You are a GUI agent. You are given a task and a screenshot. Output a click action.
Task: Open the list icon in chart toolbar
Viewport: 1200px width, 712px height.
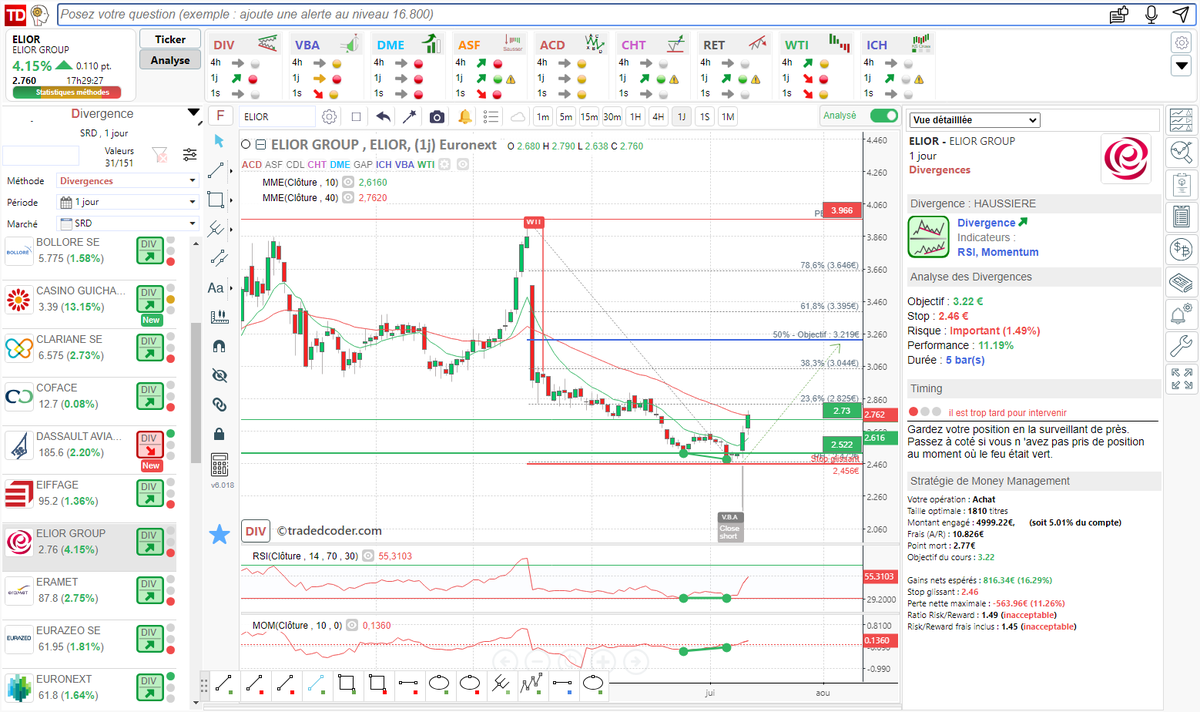pos(491,116)
